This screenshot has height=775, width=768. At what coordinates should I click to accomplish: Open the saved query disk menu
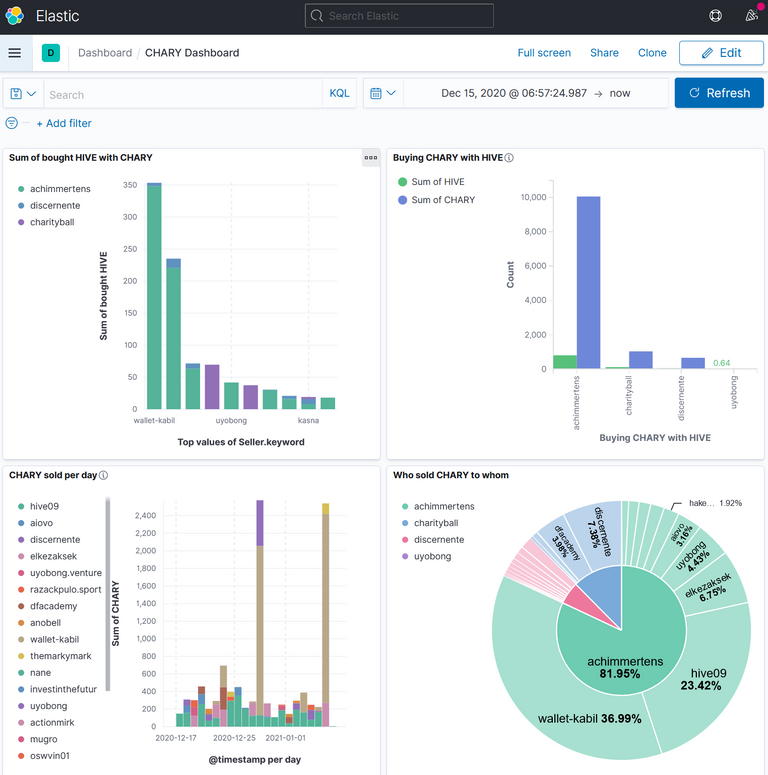pyautogui.click(x=23, y=93)
